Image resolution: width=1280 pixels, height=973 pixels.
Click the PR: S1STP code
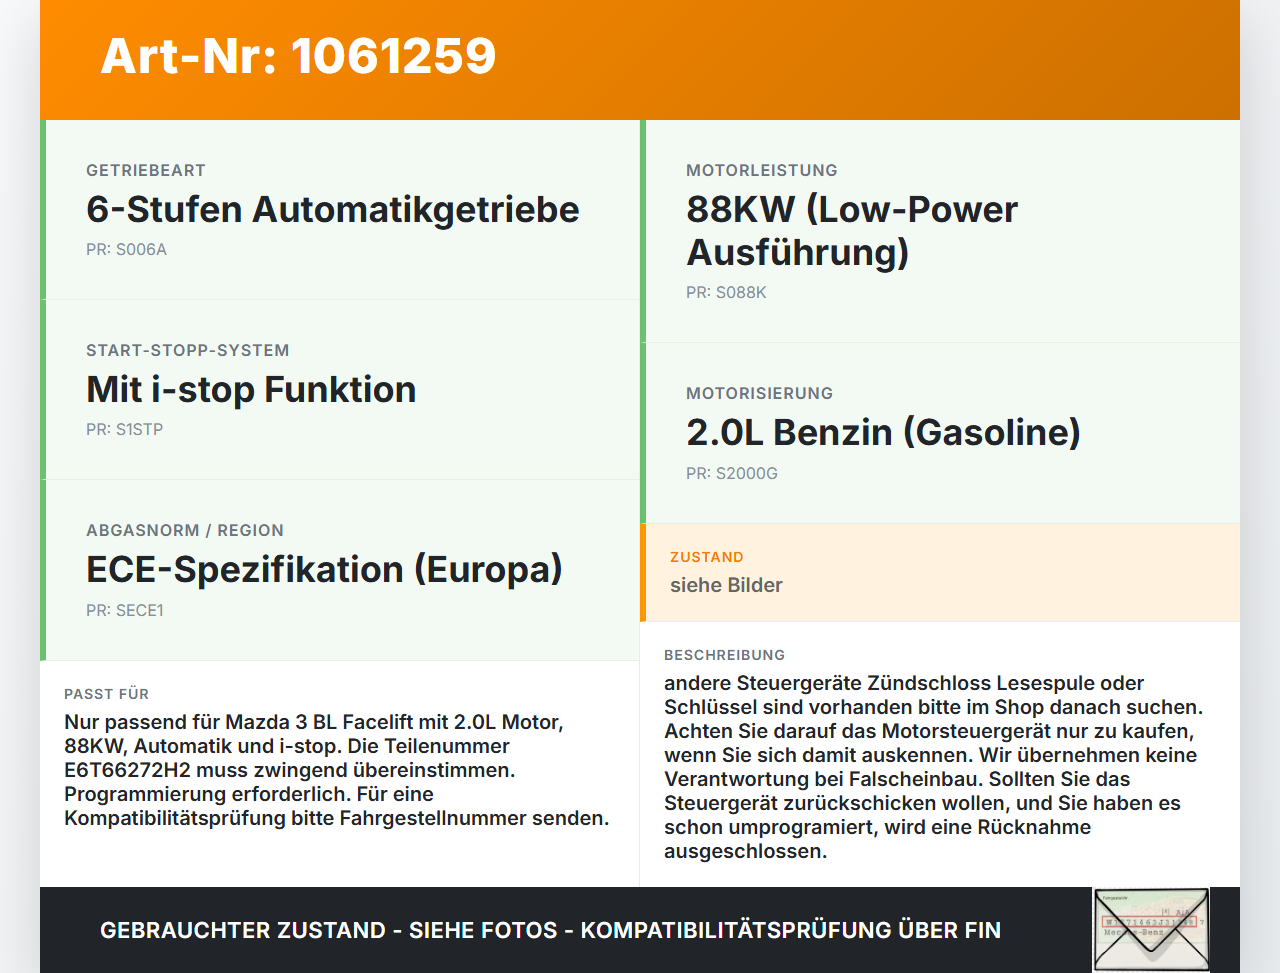[x=124, y=430]
